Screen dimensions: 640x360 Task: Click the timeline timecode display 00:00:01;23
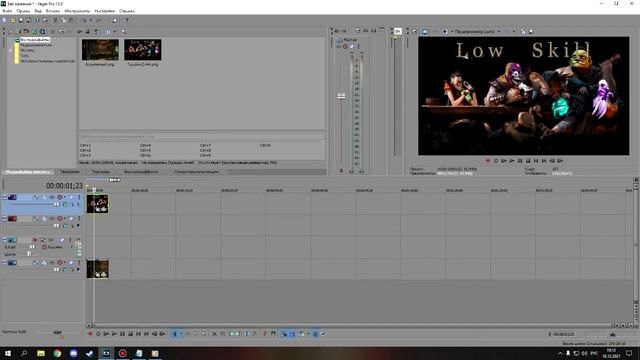click(64, 186)
